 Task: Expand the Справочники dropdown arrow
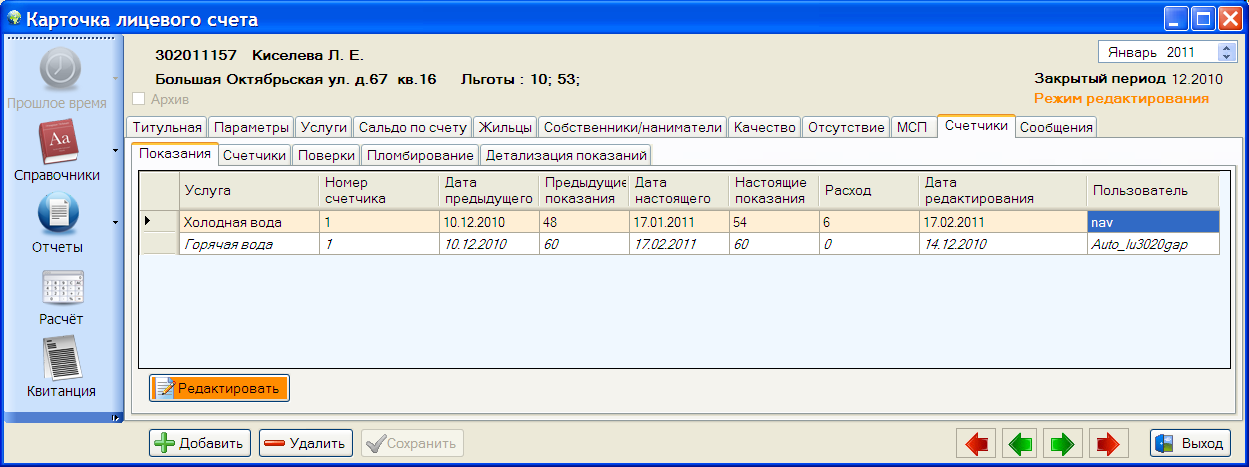(116, 151)
